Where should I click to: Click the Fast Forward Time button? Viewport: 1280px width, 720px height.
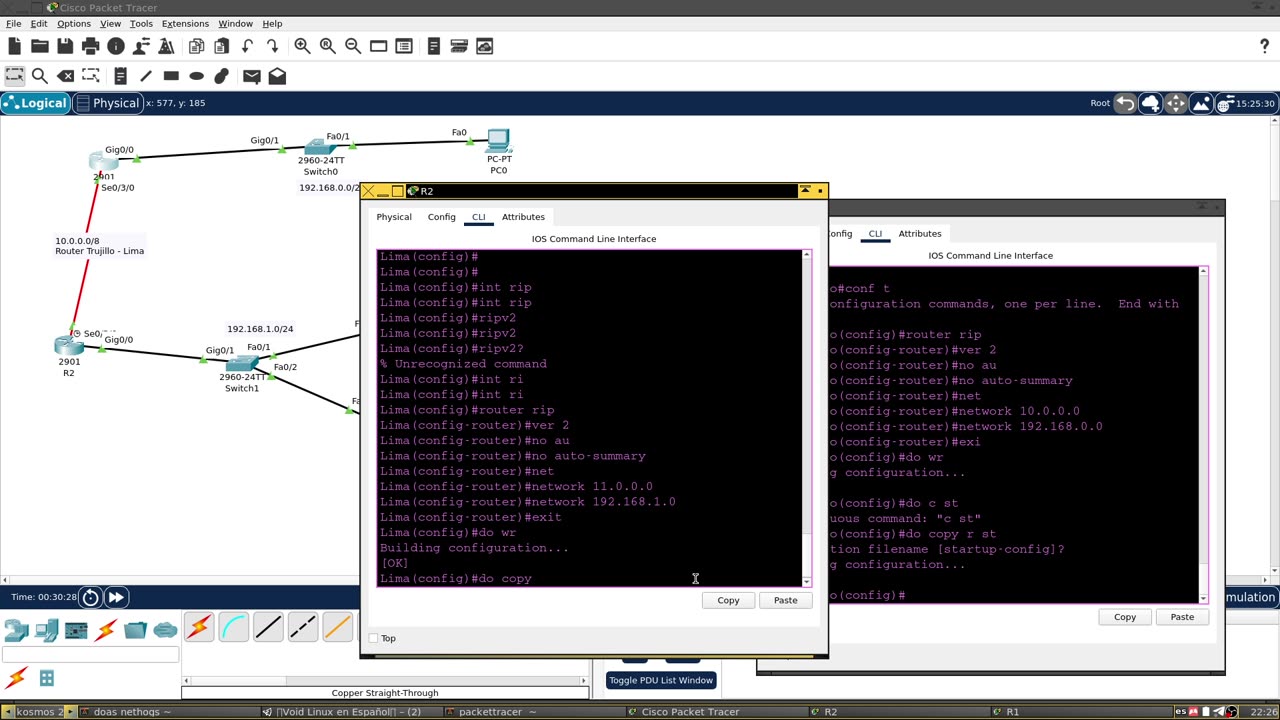[116, 597]
